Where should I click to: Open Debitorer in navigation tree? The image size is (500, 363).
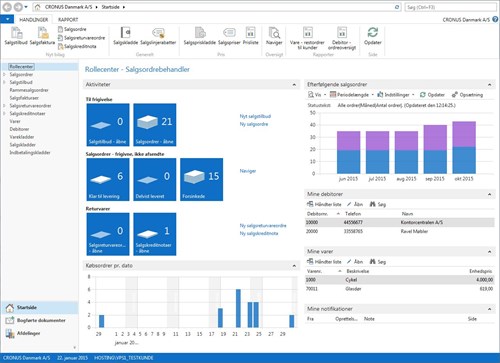point(19,129)
